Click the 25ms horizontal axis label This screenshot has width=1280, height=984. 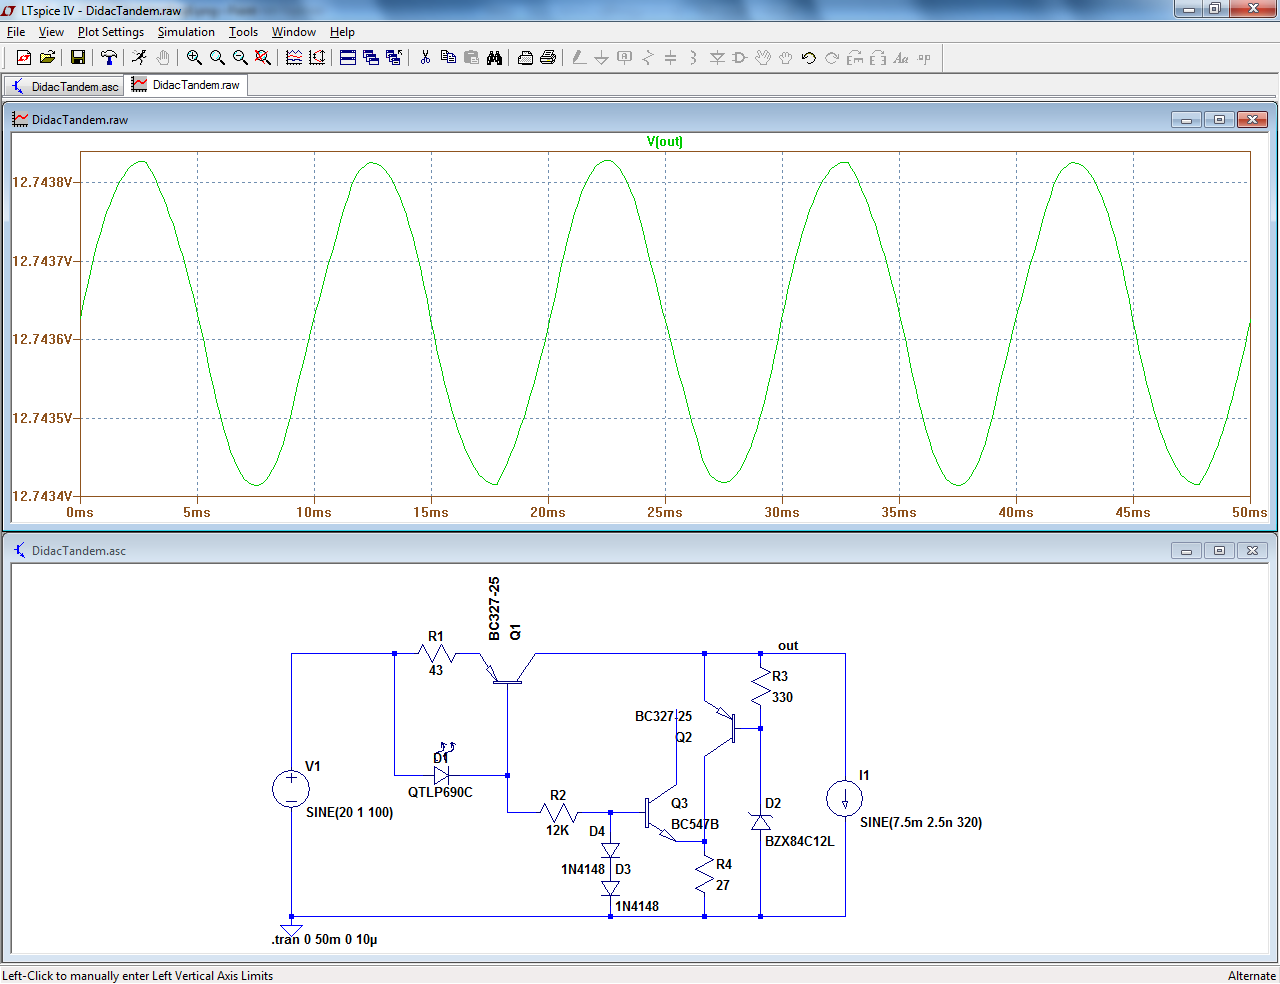pyautogui.click(x=665, y=512)
